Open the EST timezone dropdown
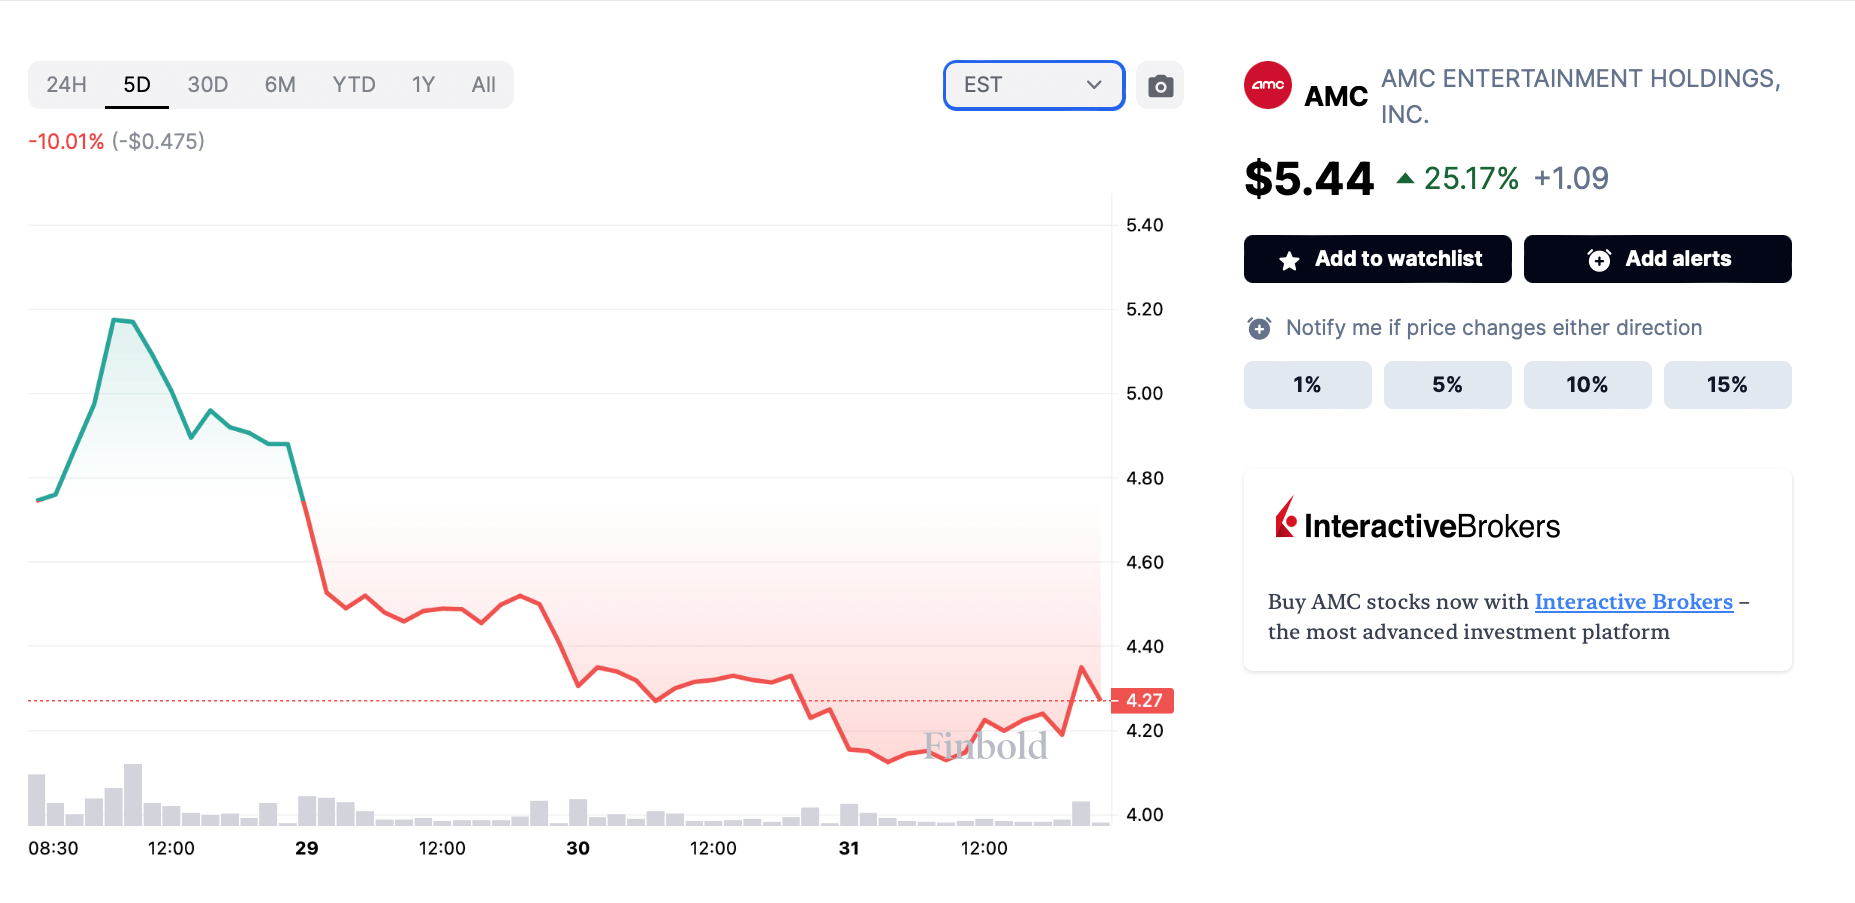1855x903 pixels. 1033,85
